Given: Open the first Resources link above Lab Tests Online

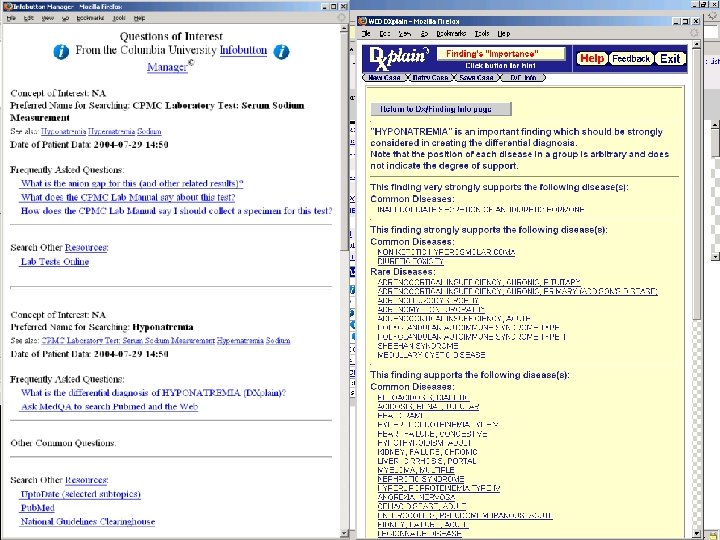Looking at the screenshot, I should pos(86,248).
